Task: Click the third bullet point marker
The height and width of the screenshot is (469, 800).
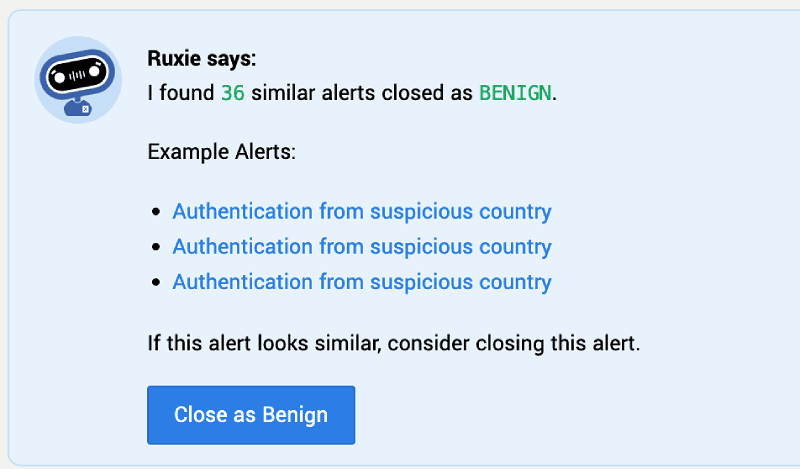Action: click(155, 283)
